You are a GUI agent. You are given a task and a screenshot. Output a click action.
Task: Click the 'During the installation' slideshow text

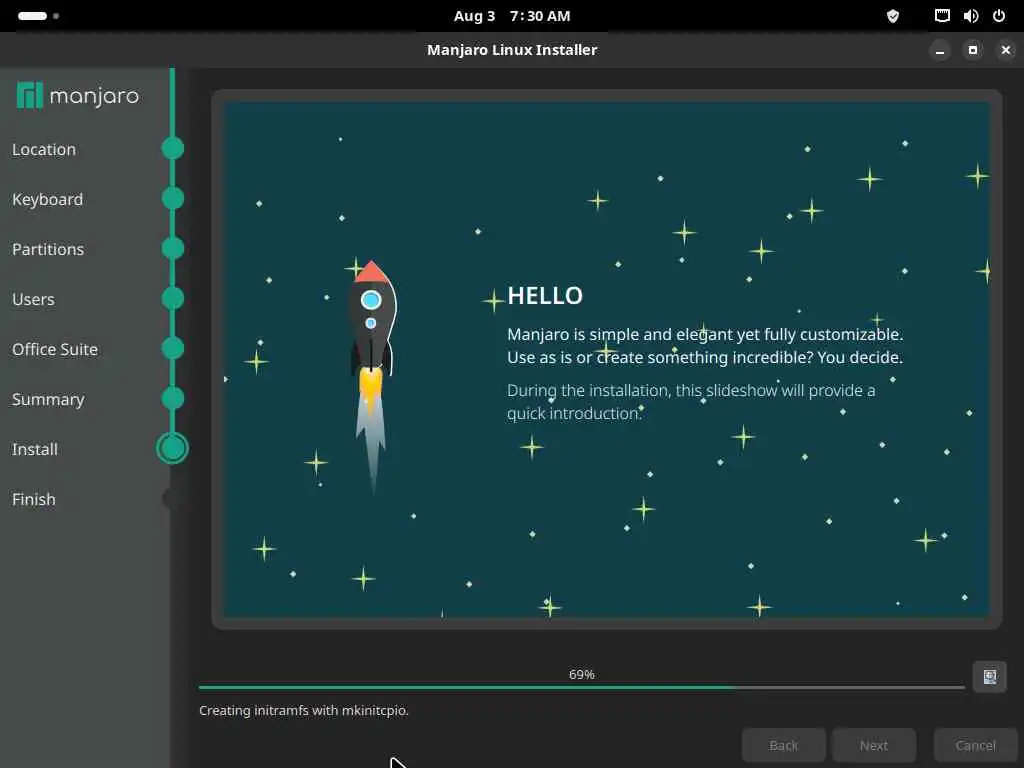pos(691,402)
